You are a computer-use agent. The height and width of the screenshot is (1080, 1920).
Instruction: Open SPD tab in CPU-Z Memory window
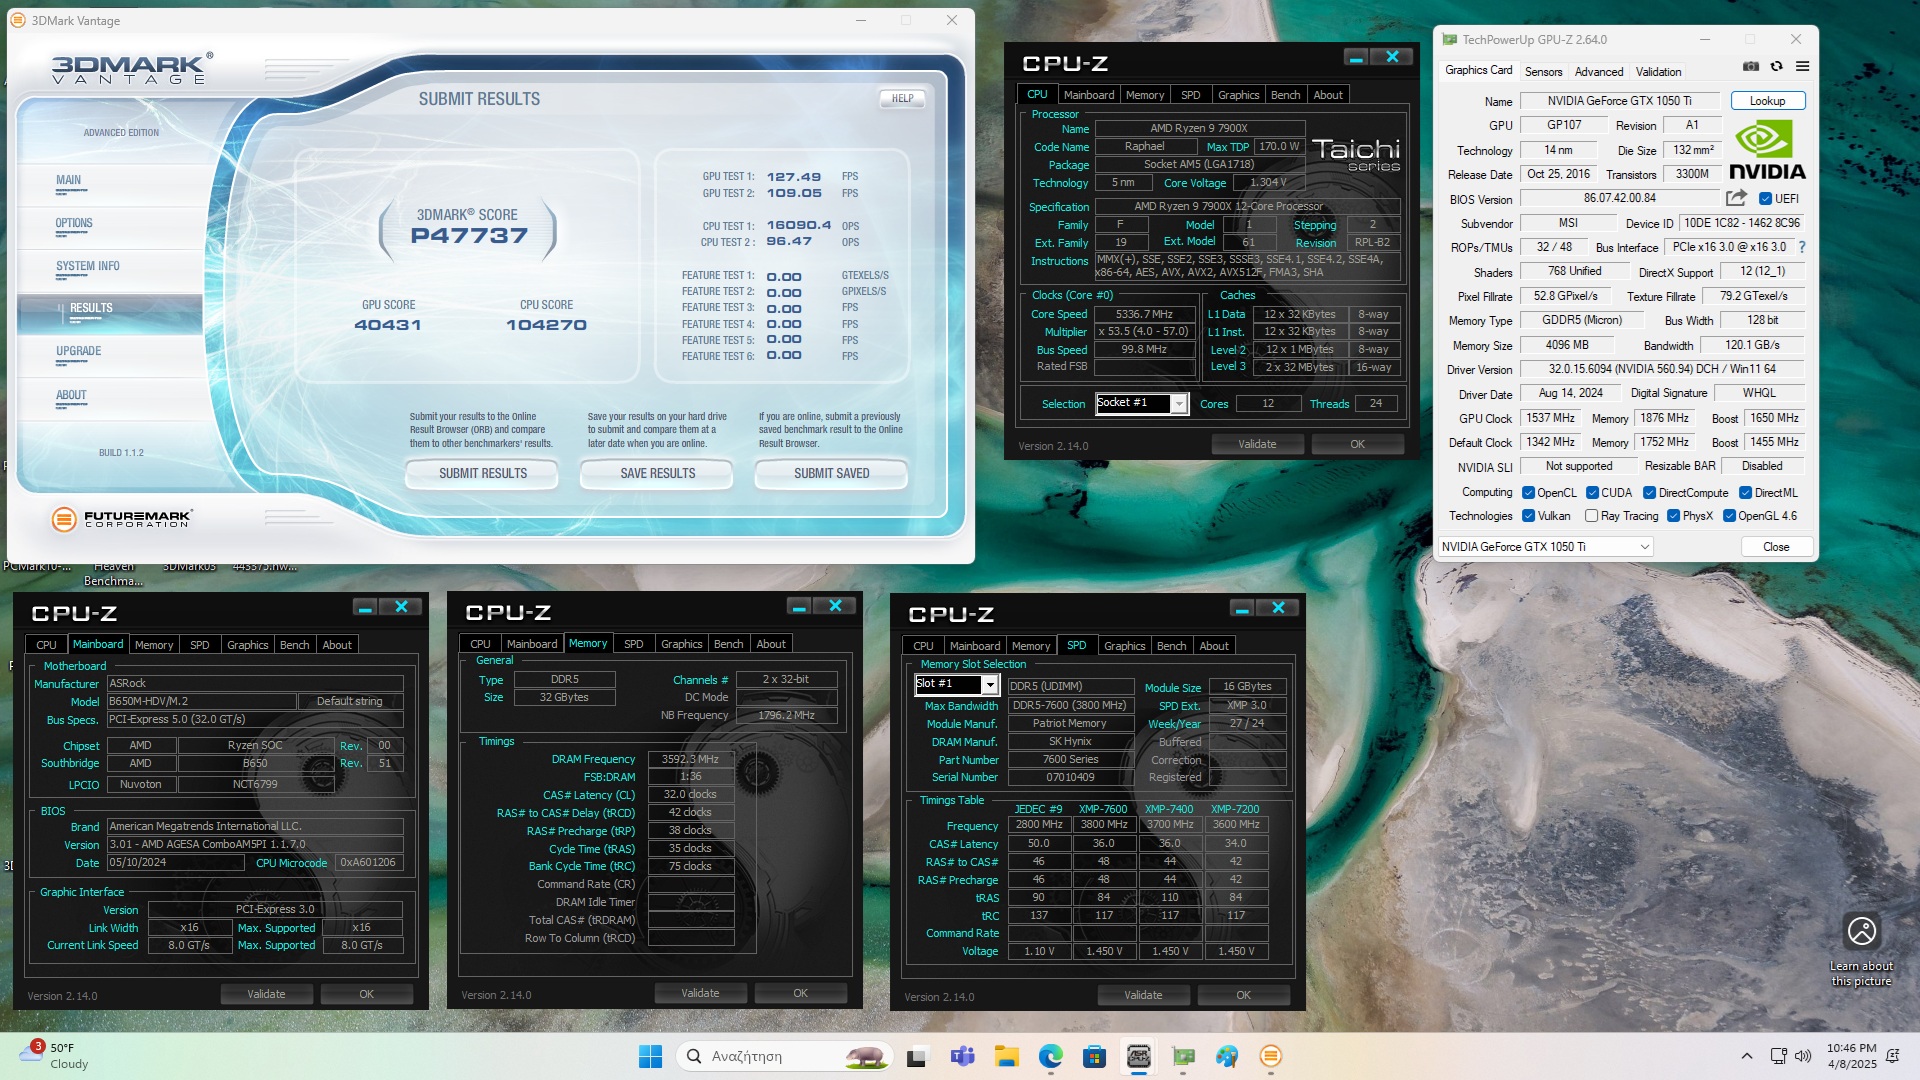[633, 645]
